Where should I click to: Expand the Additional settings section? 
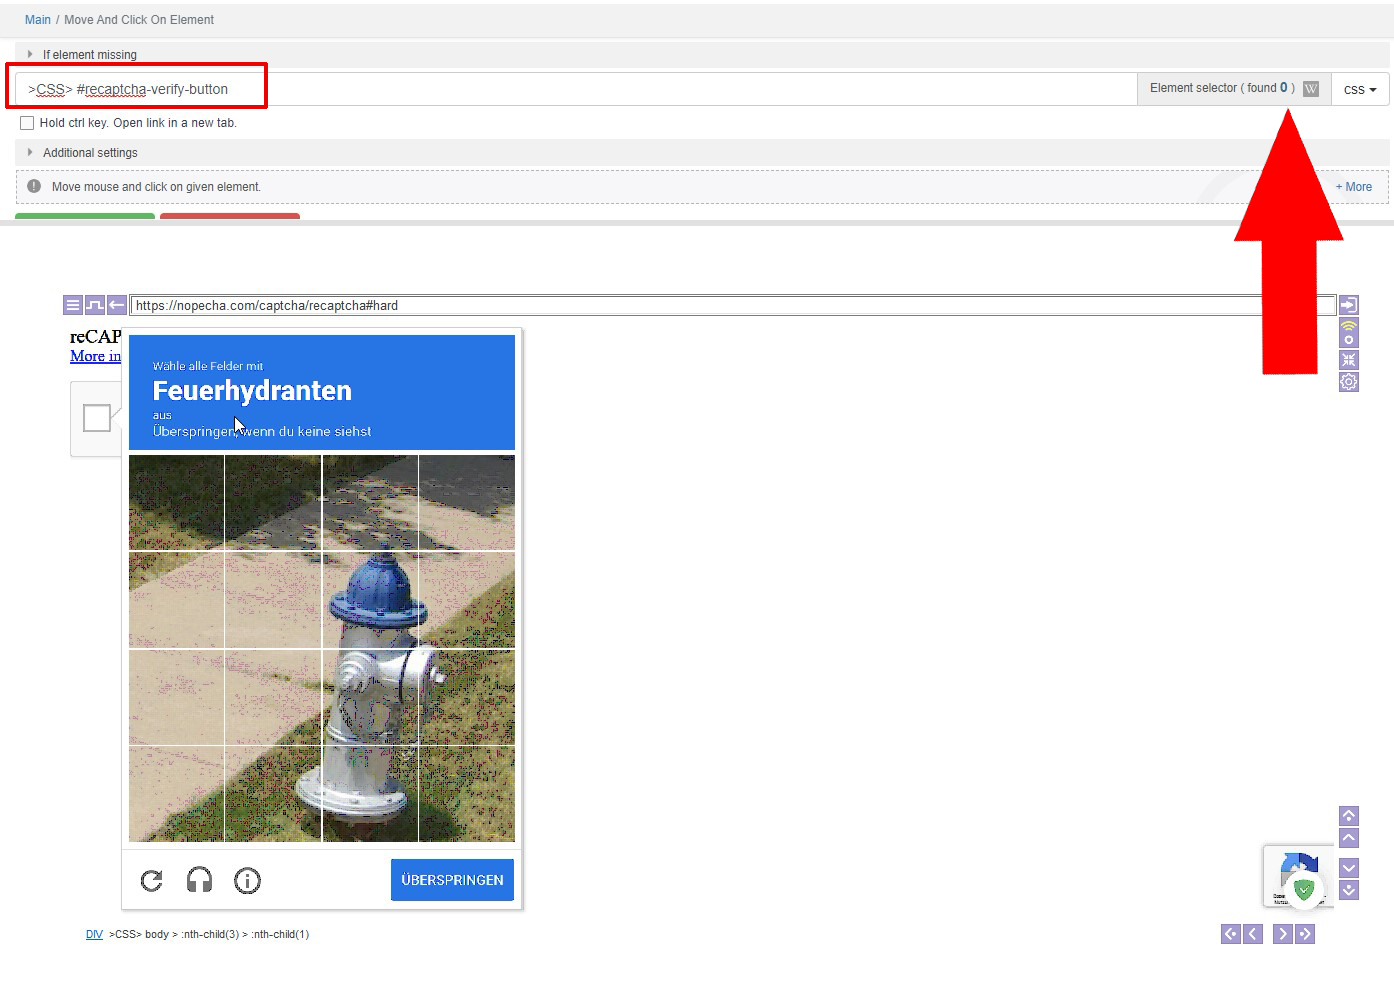tap(89, 153)
